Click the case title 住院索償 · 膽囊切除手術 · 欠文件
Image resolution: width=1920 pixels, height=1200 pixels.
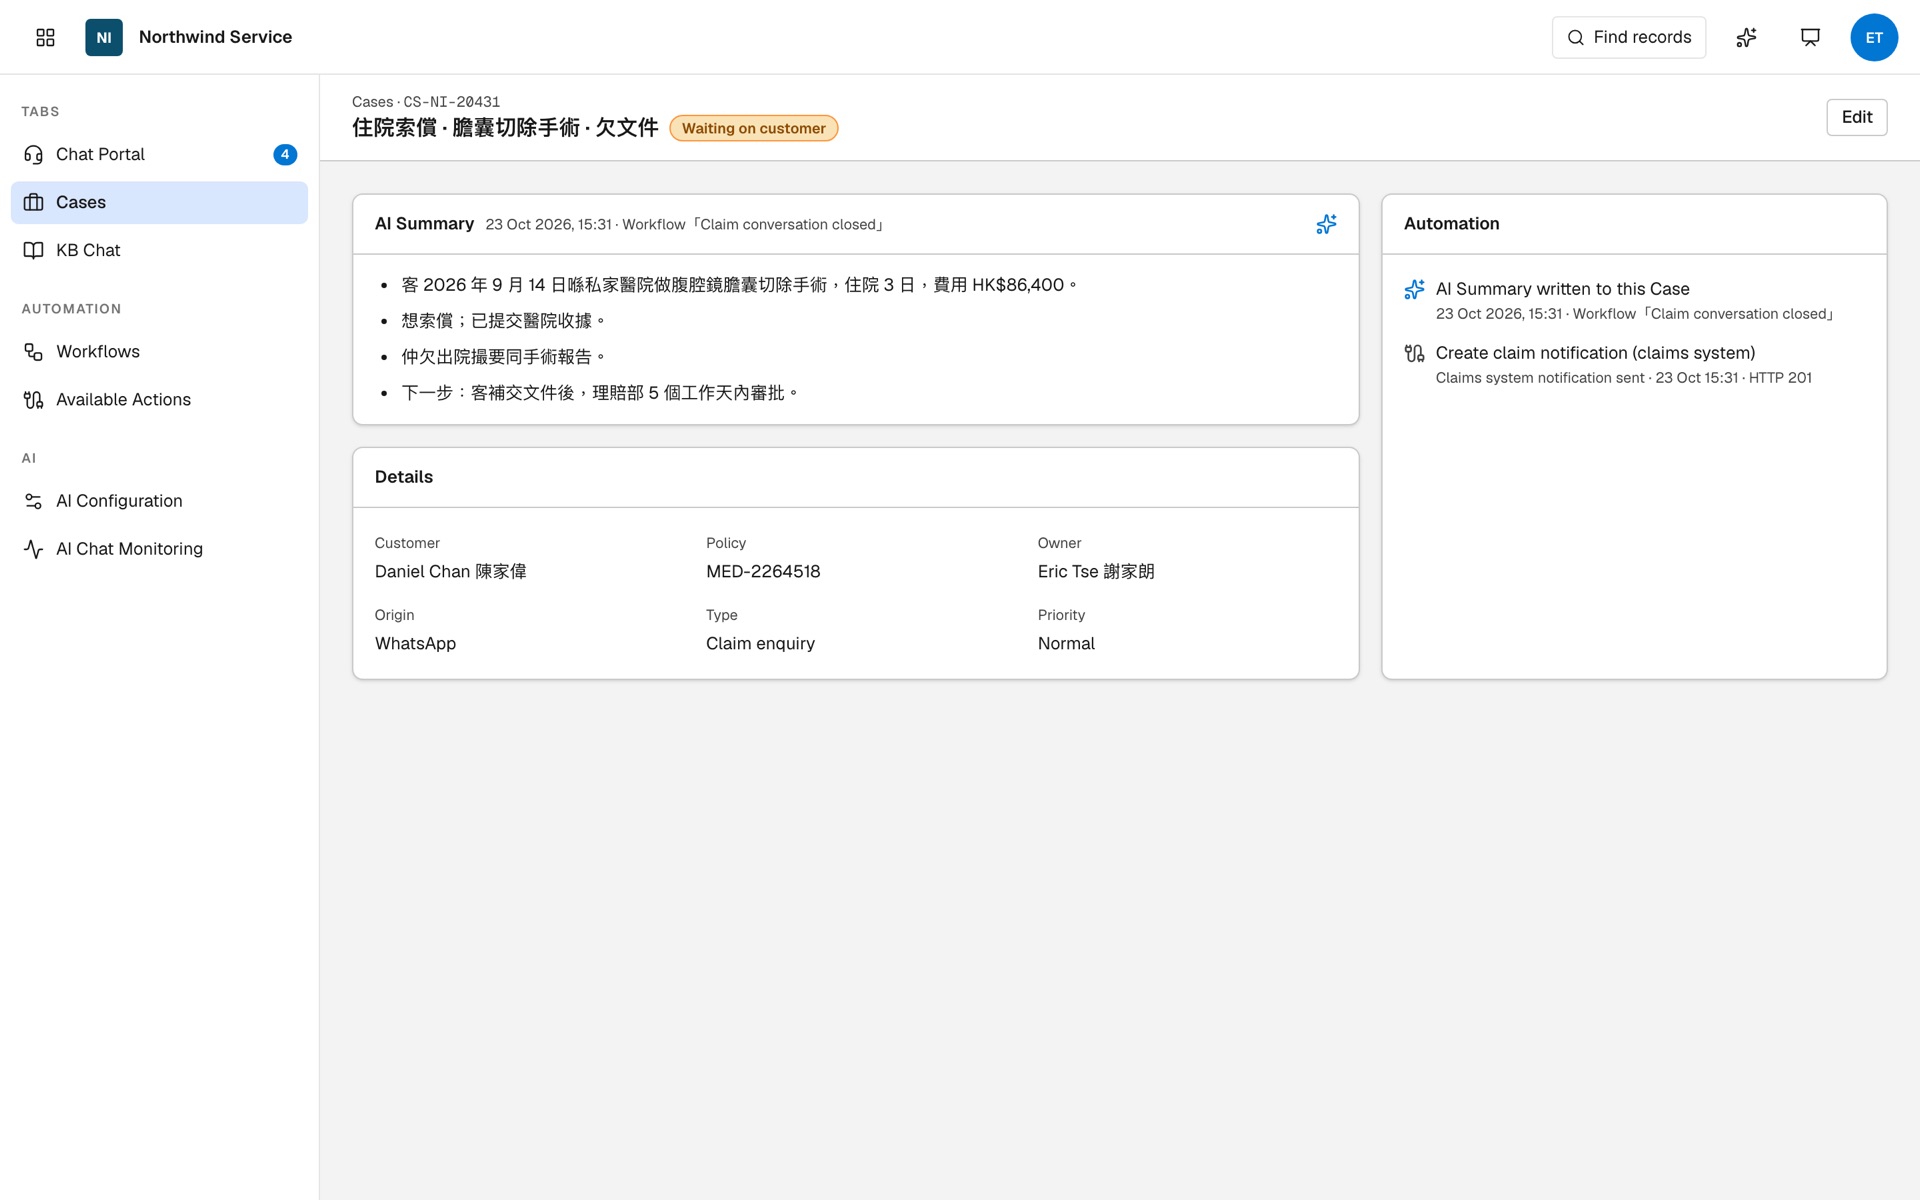point(505,128)
